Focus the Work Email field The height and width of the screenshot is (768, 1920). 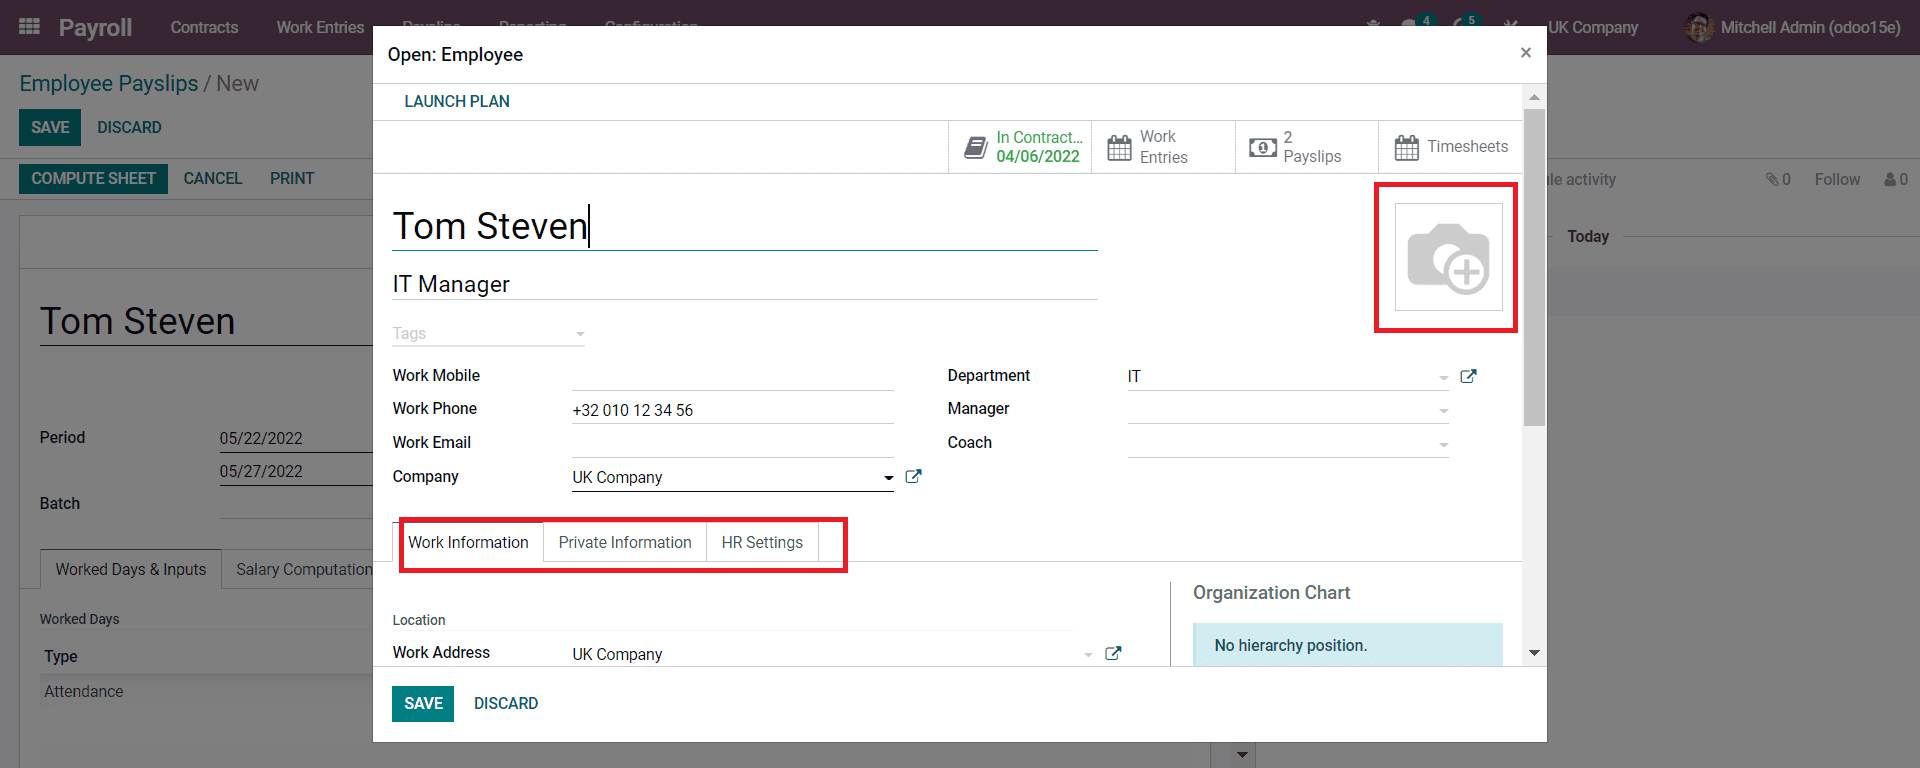point(733,443)
